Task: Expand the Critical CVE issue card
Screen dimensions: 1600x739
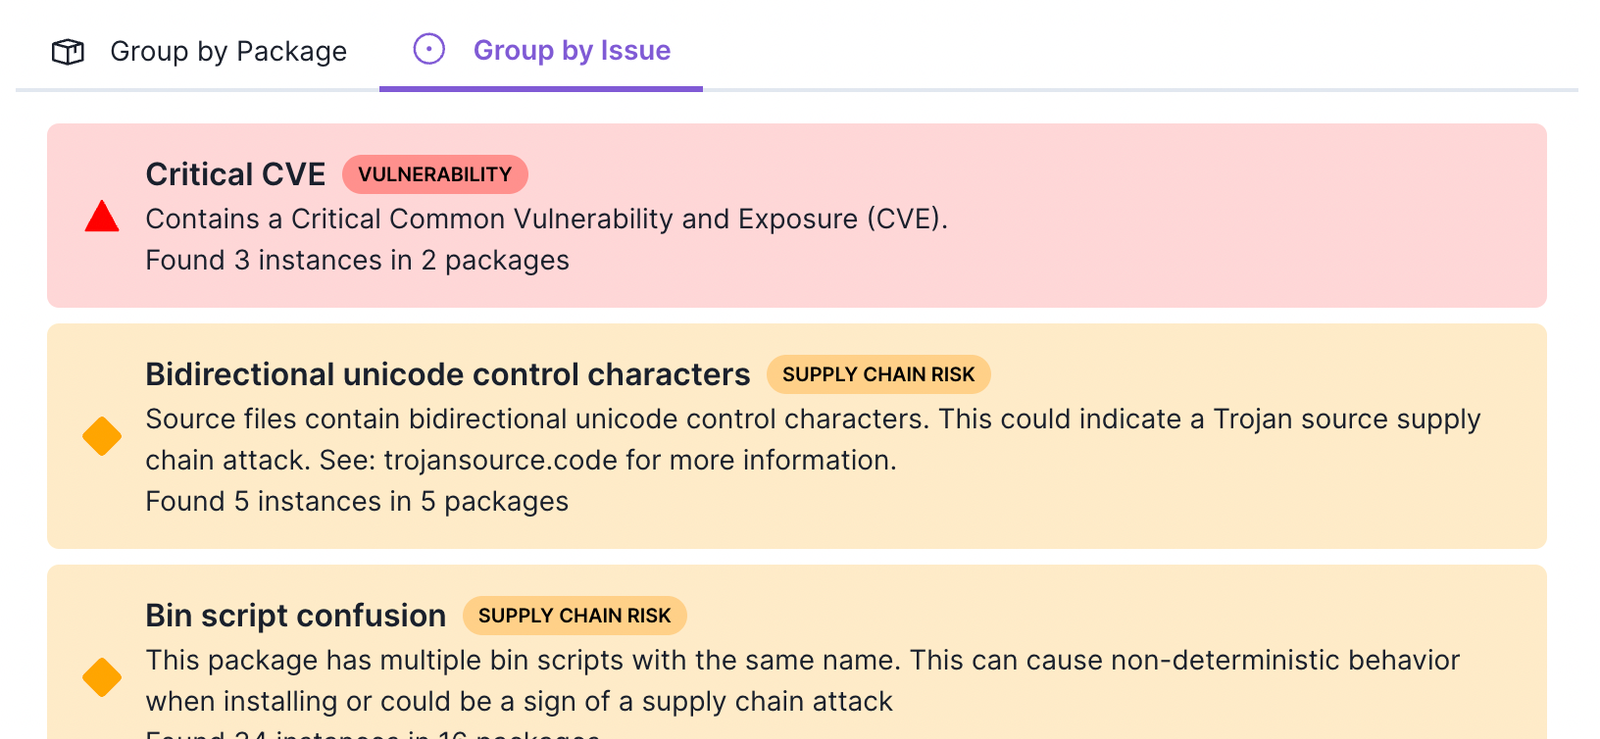Action: pos(1200,215)
